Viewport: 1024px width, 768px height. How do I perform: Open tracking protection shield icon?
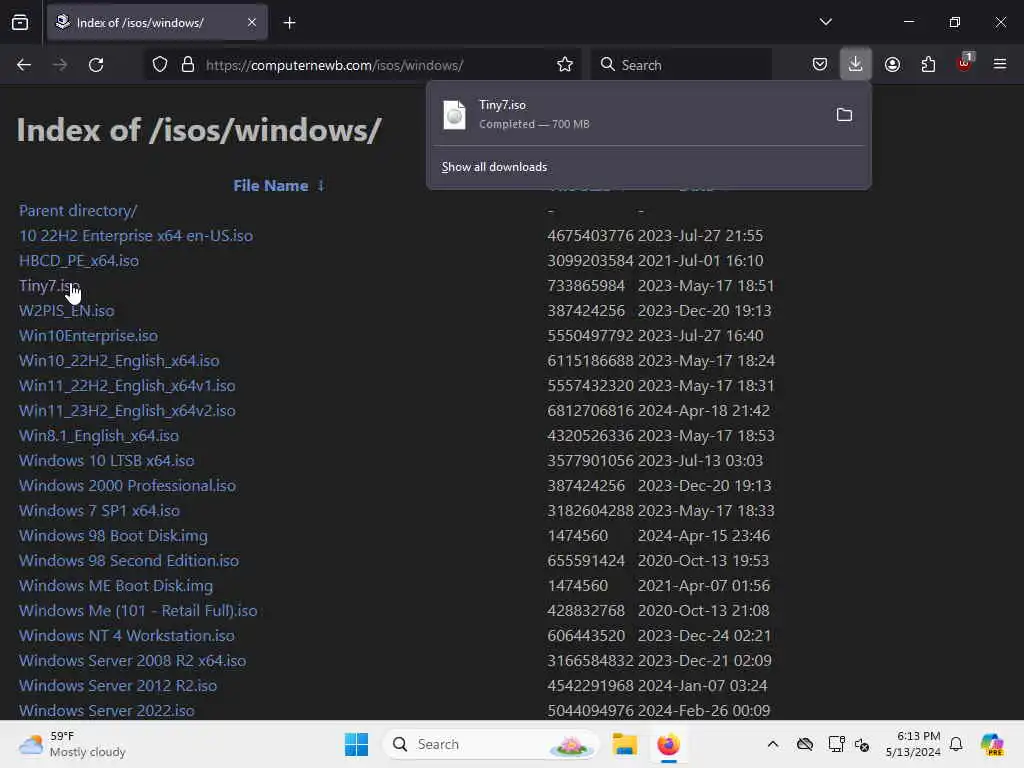click(x=160, y=65)
